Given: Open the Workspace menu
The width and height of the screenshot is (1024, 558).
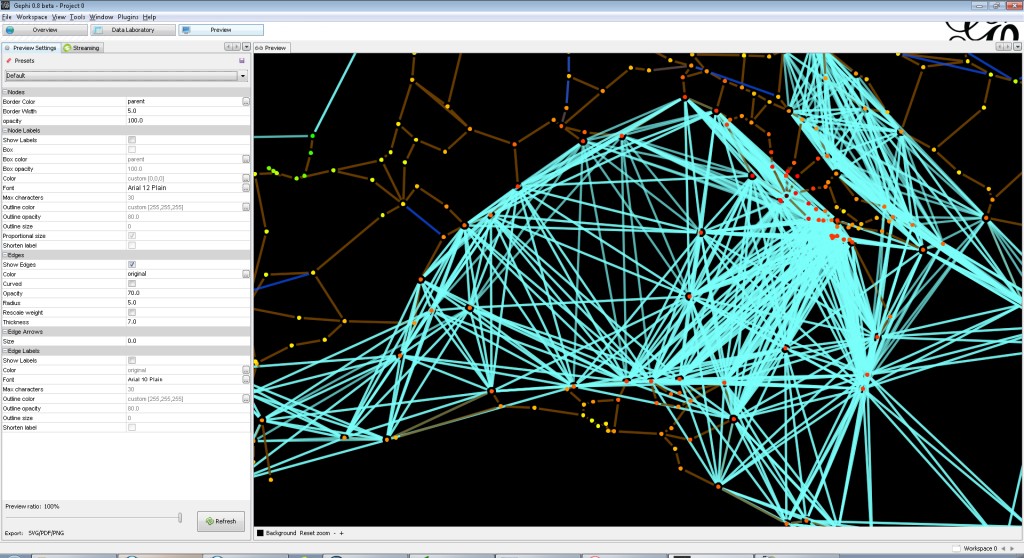Looking at the screenshot, I should [x=31, y=17].
